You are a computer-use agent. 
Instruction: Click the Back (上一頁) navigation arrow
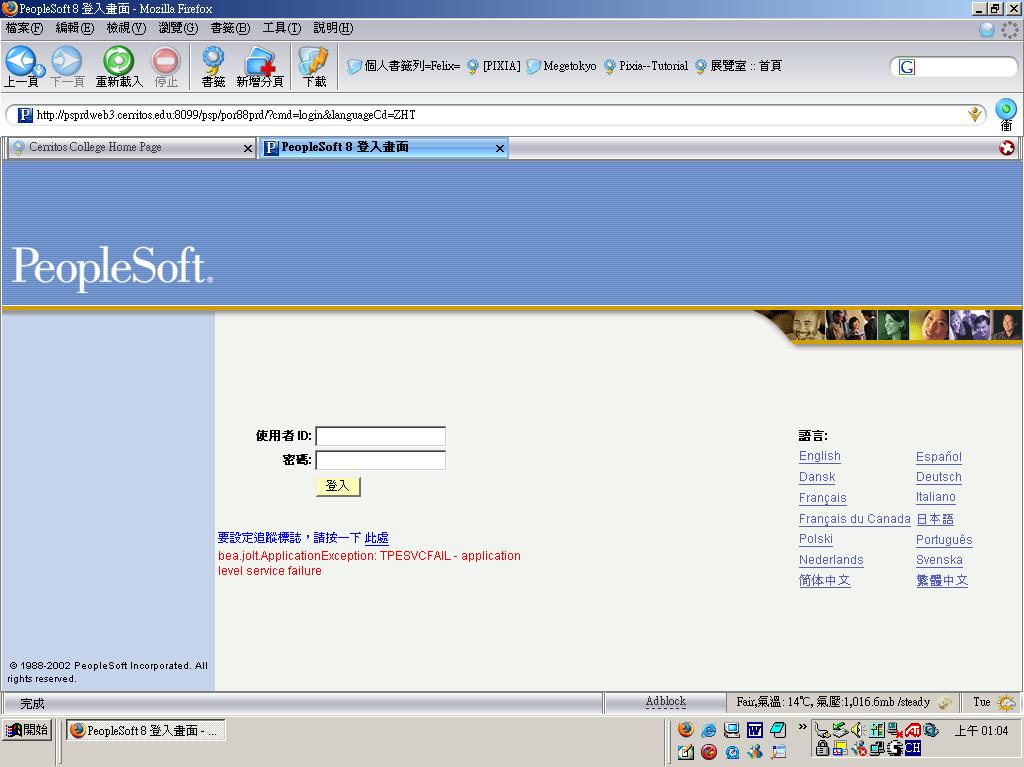tap(20, 63)
